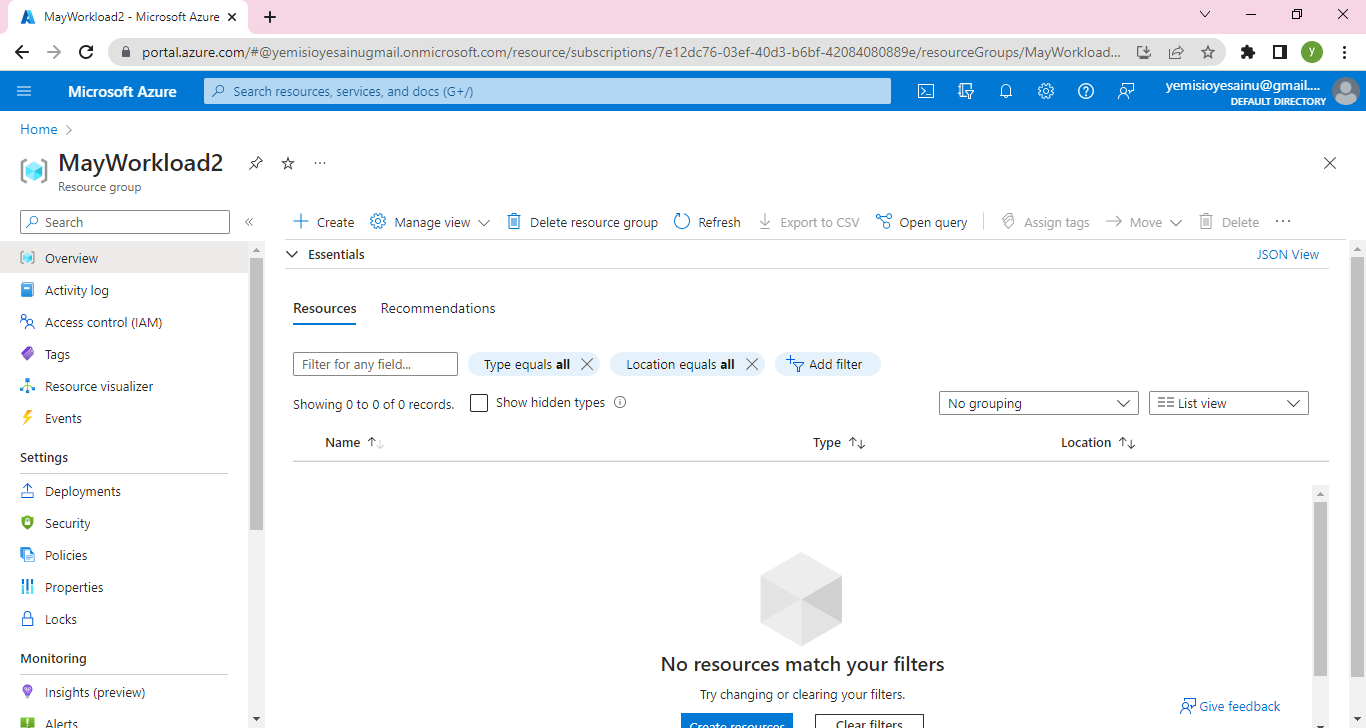Viewport: 1366px width, 728px height.
Task: Click the left menu scrollbar down arrow
Action: pos(256,718)
